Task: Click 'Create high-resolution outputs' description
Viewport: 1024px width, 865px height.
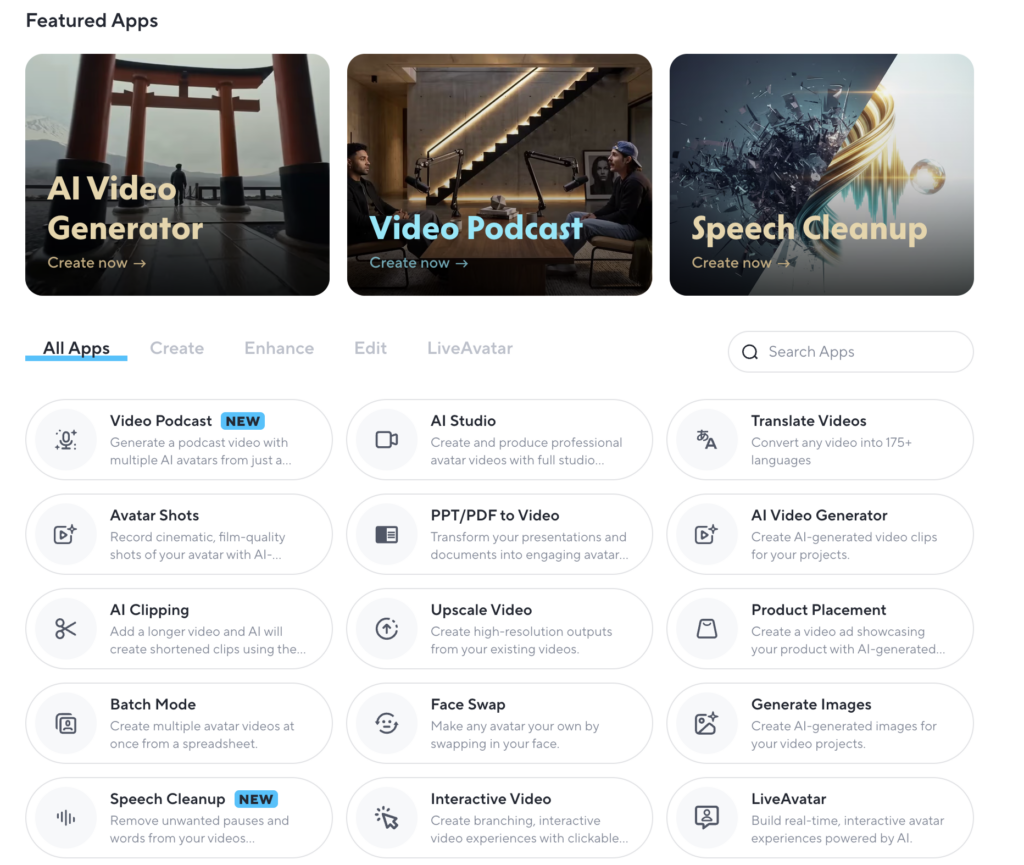Action: tap(521, 640)
